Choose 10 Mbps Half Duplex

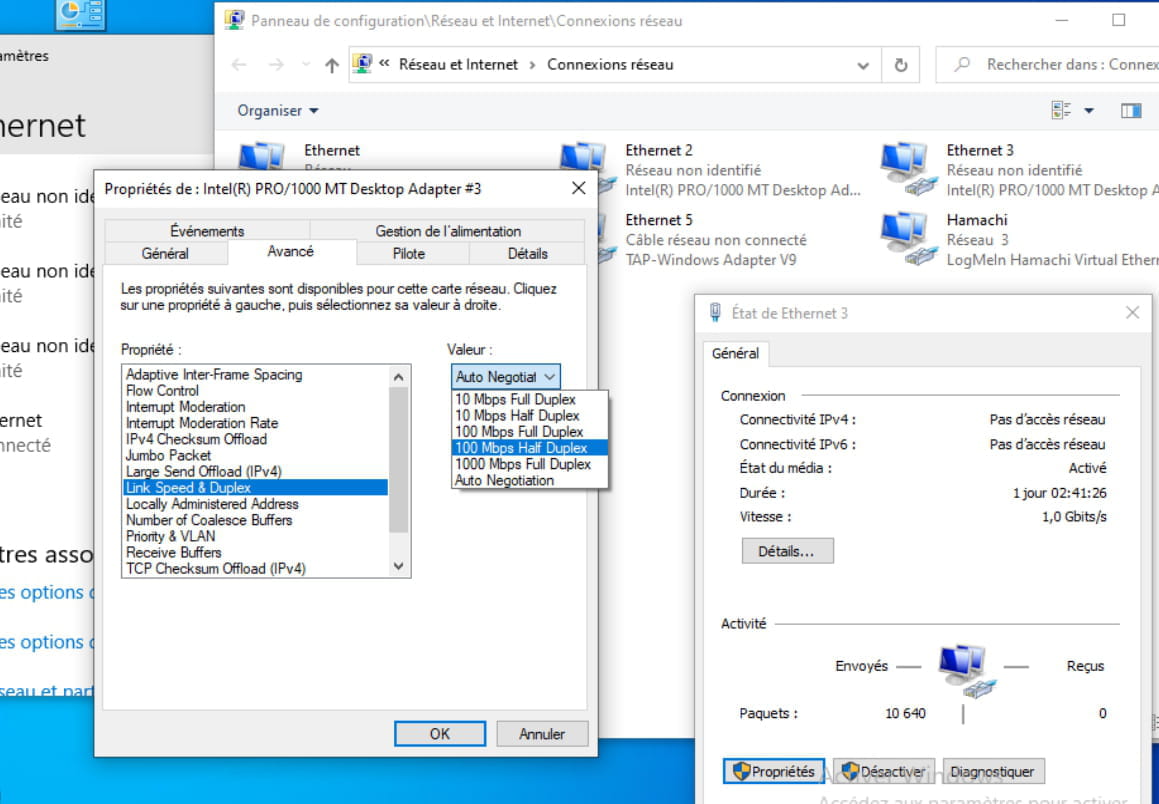click(530, 416)
